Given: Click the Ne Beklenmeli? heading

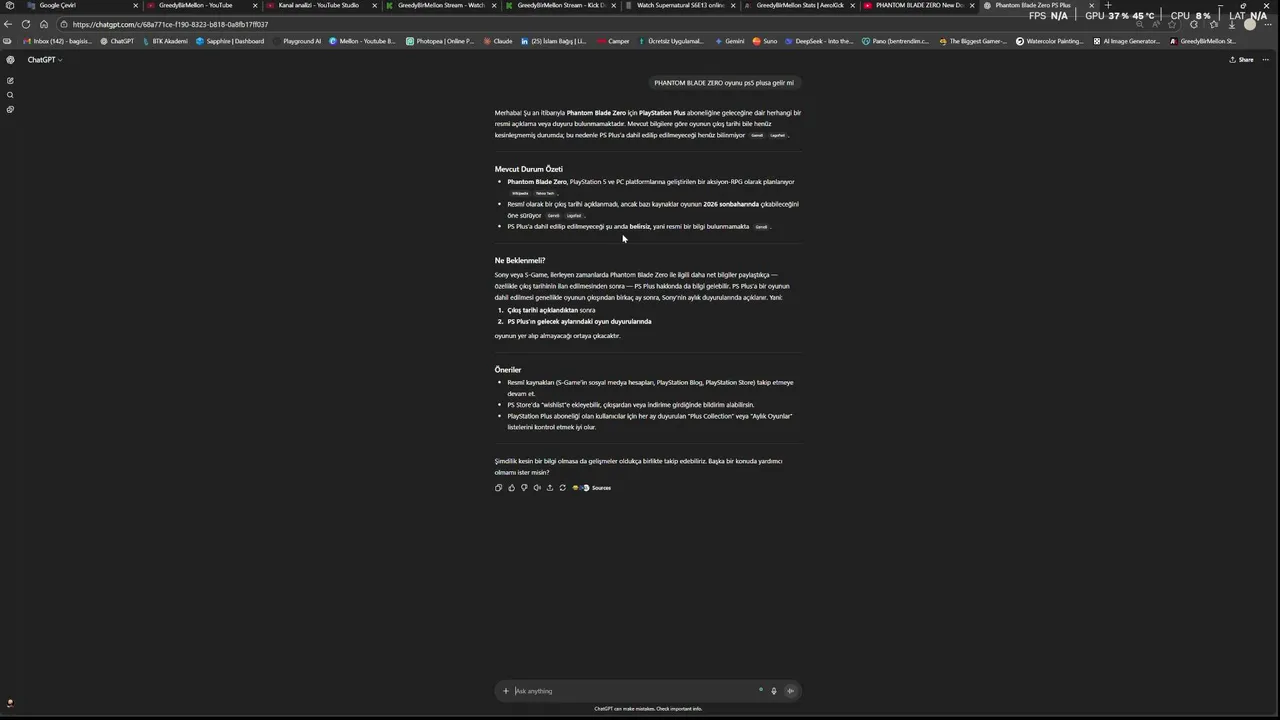Looking at the screenshot, I should pos(520,261).
